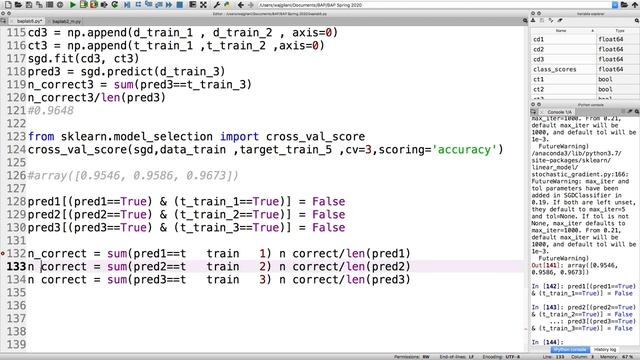Save the current file
This screenshot has height=360, width=640.
tap(29, 5)
